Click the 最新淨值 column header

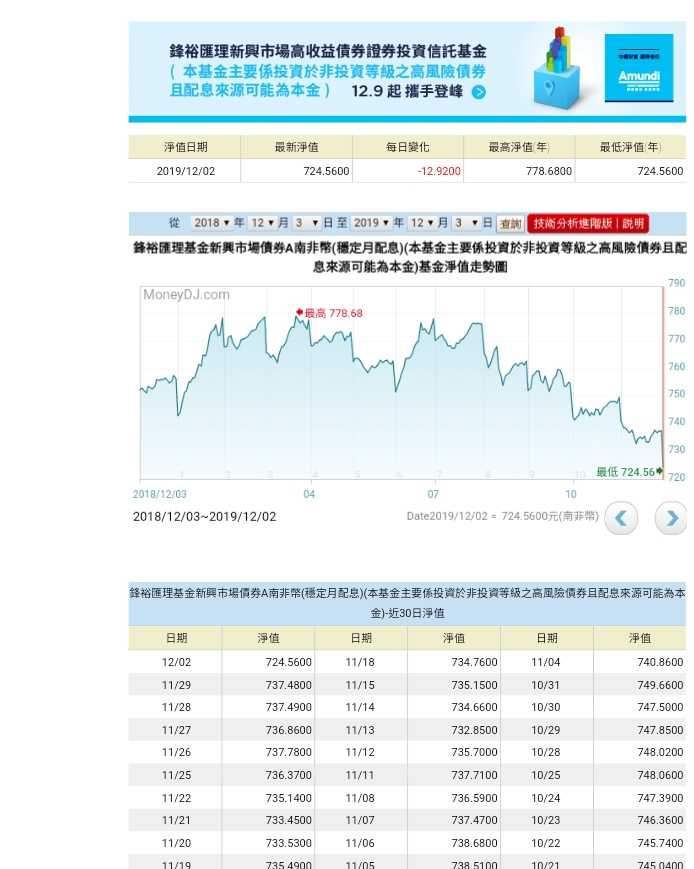pos(297,147)
